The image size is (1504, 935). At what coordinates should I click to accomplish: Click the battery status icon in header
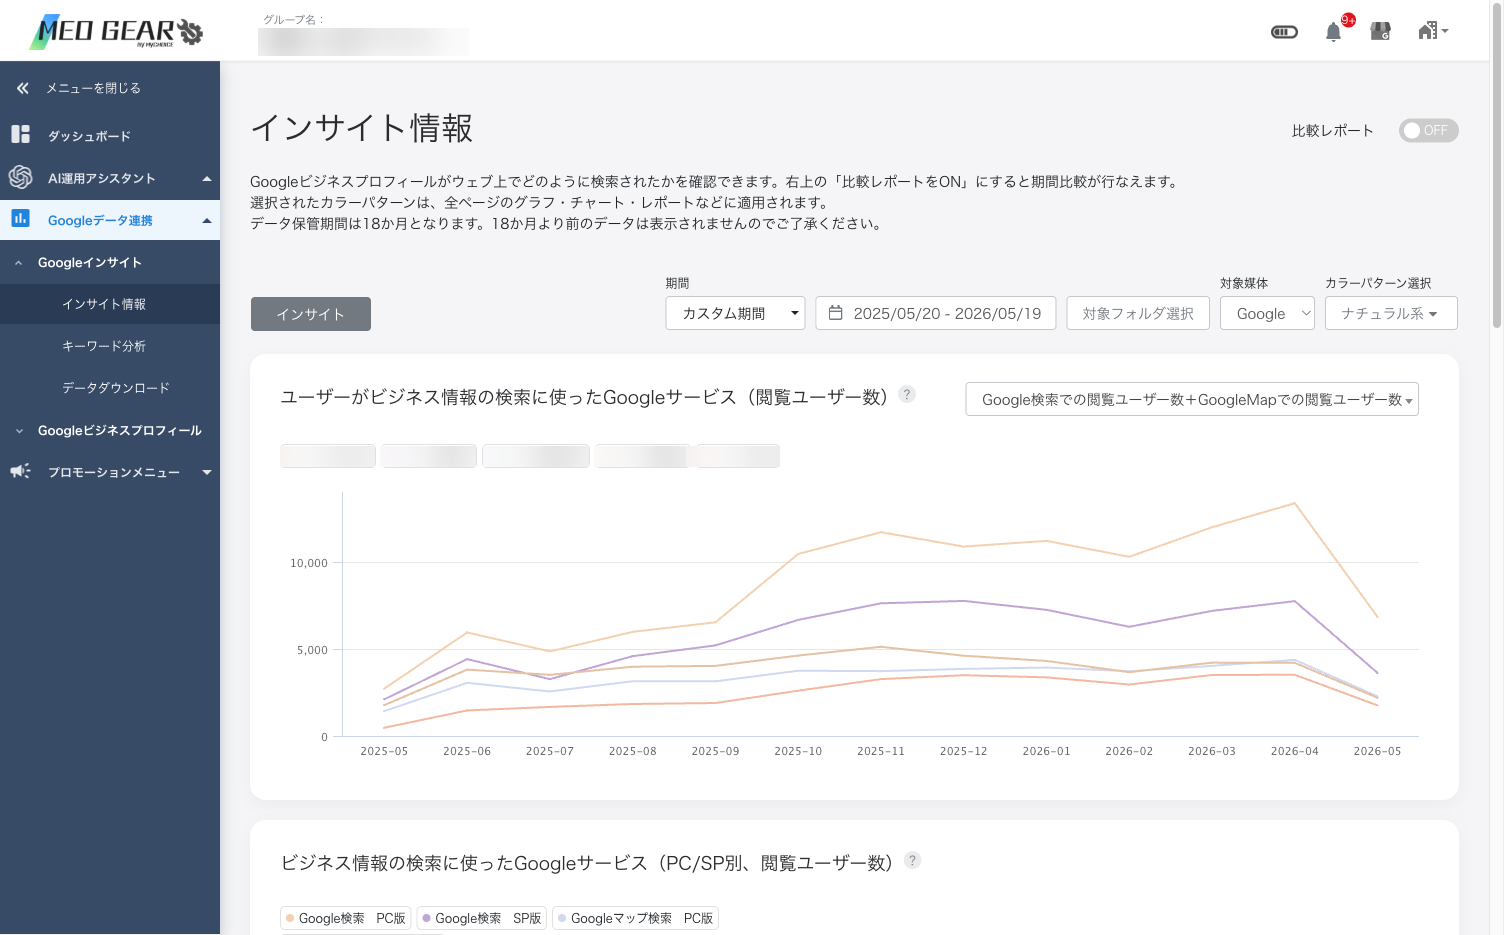[1284, 32]
